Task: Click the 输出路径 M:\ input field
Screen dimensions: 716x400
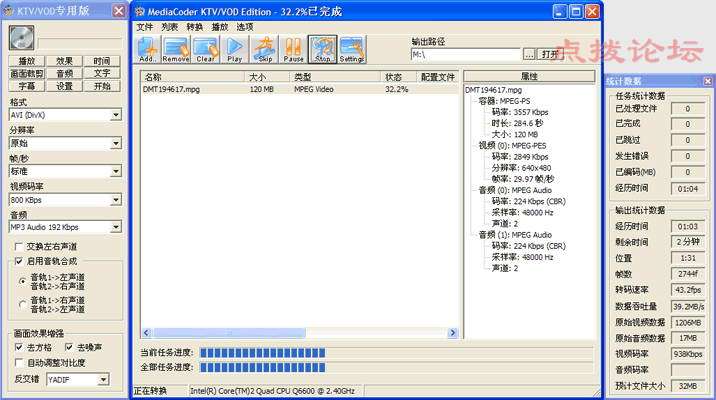Action: point(465,54)
